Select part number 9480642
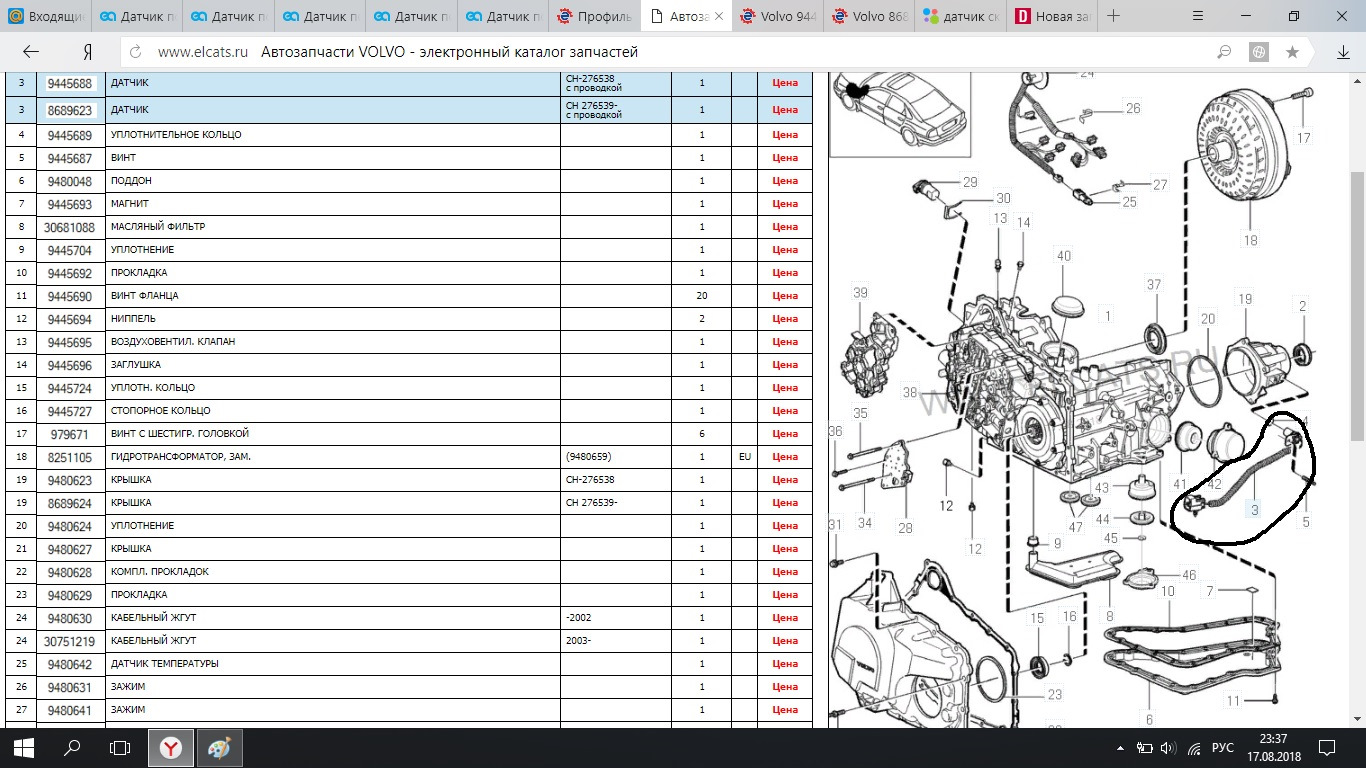 tap(69, 664)
